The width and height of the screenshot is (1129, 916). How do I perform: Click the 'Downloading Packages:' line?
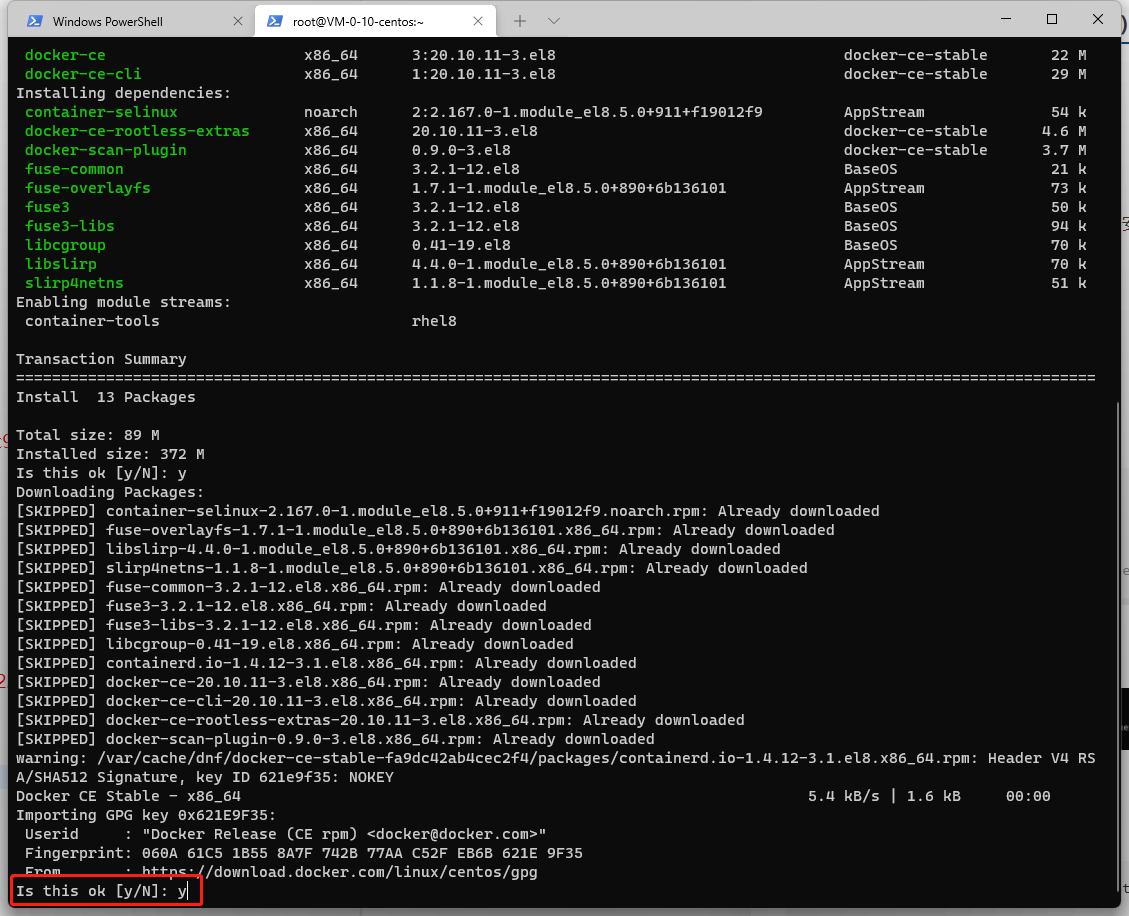(110, 492)
